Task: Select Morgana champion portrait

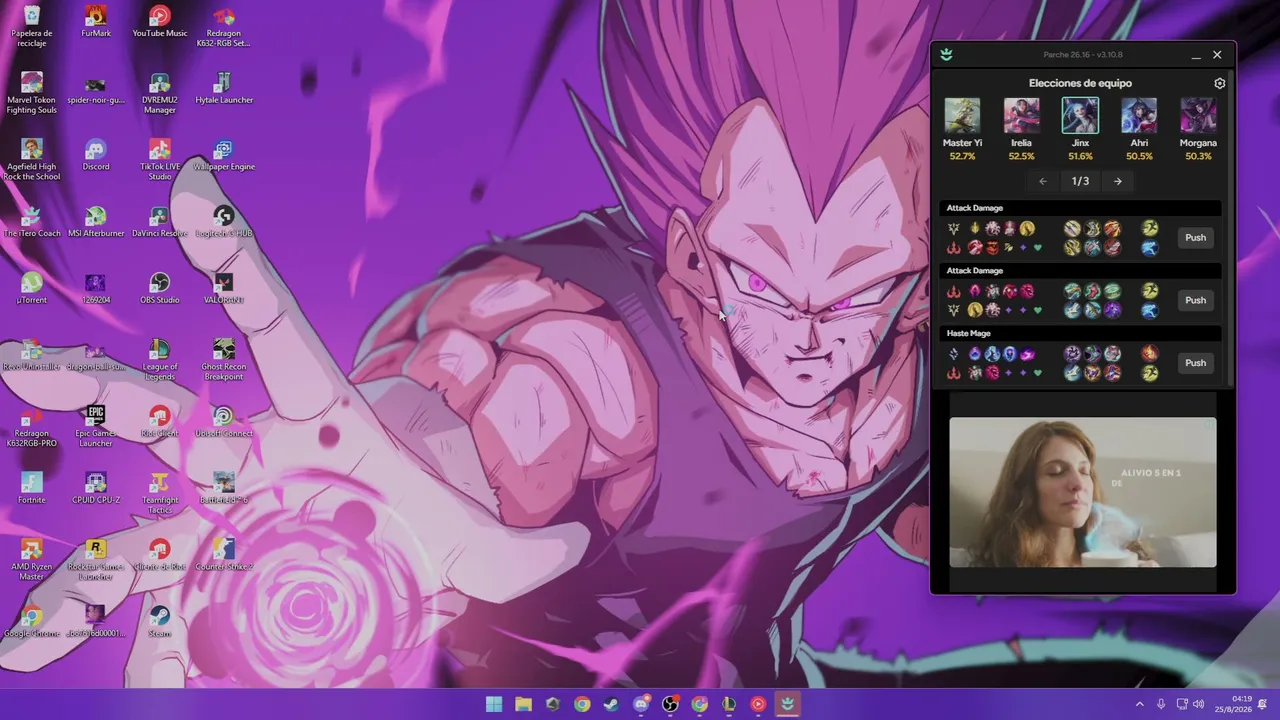Action: (1198, 116)
